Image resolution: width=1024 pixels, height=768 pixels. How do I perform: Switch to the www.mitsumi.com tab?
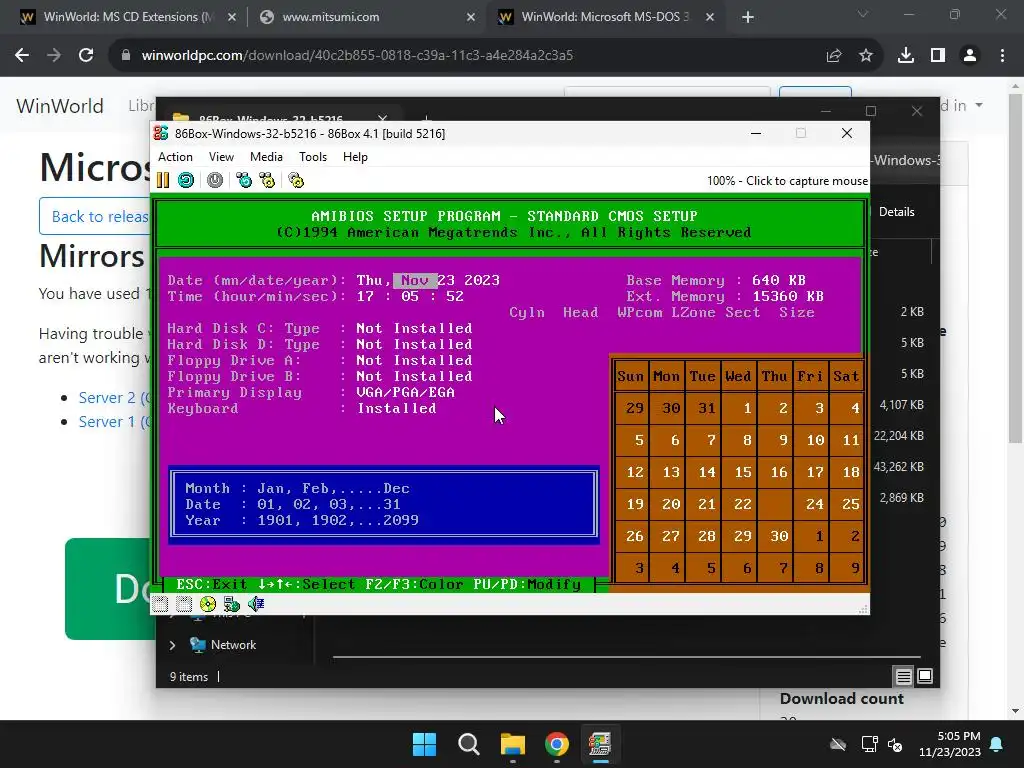pos(366,17)
